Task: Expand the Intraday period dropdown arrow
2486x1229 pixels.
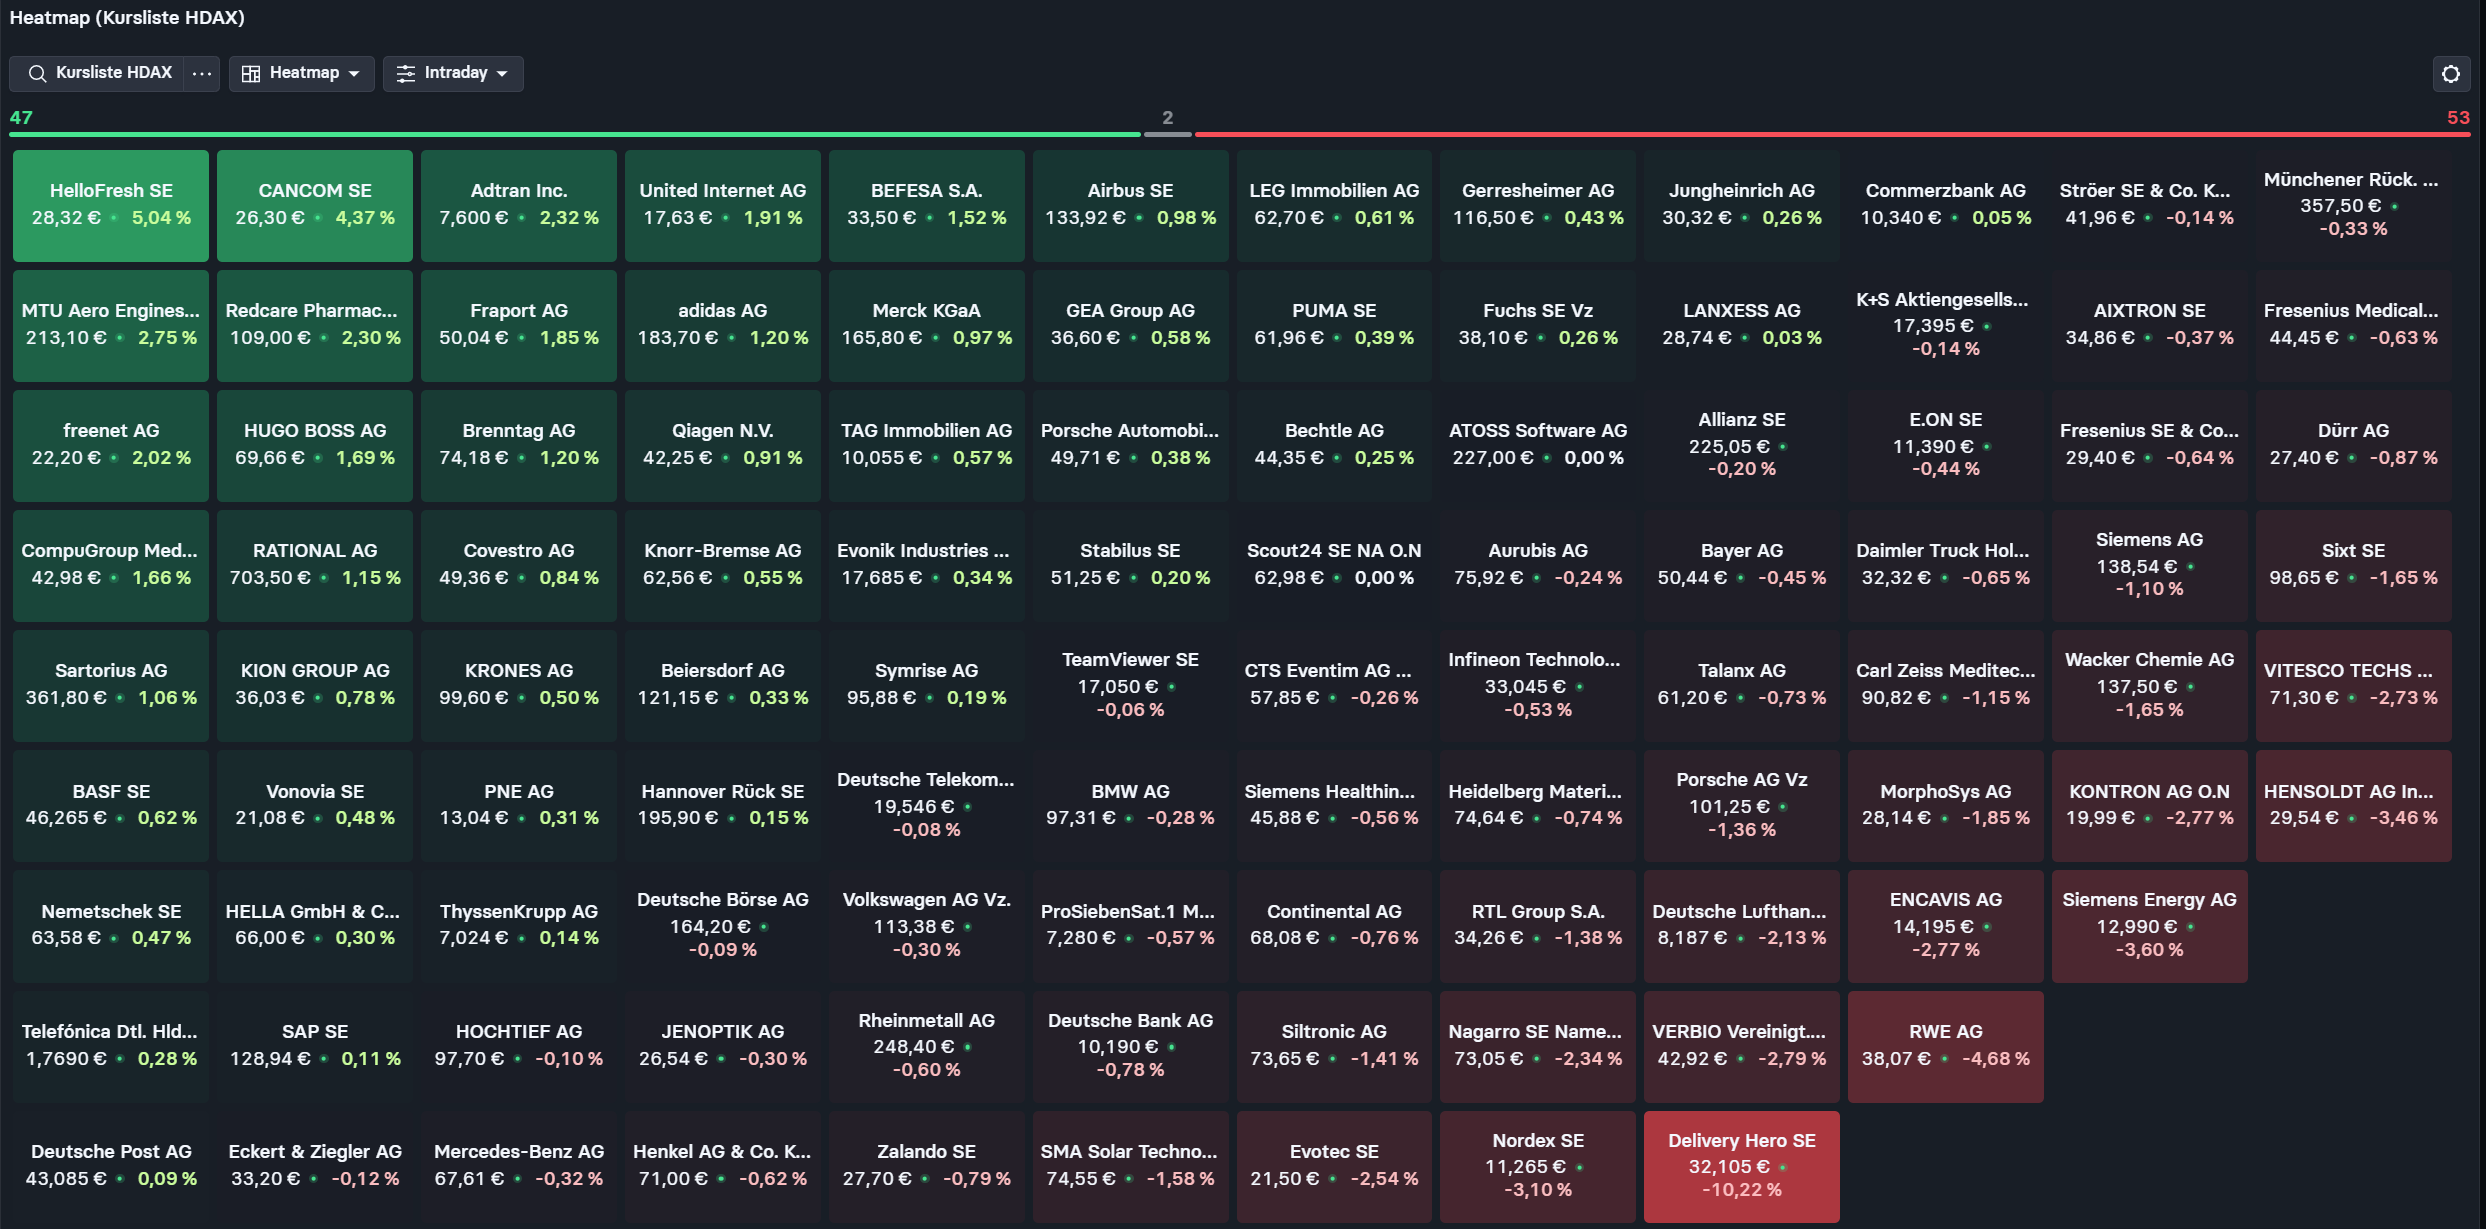Action: click(x=502, y=74)
